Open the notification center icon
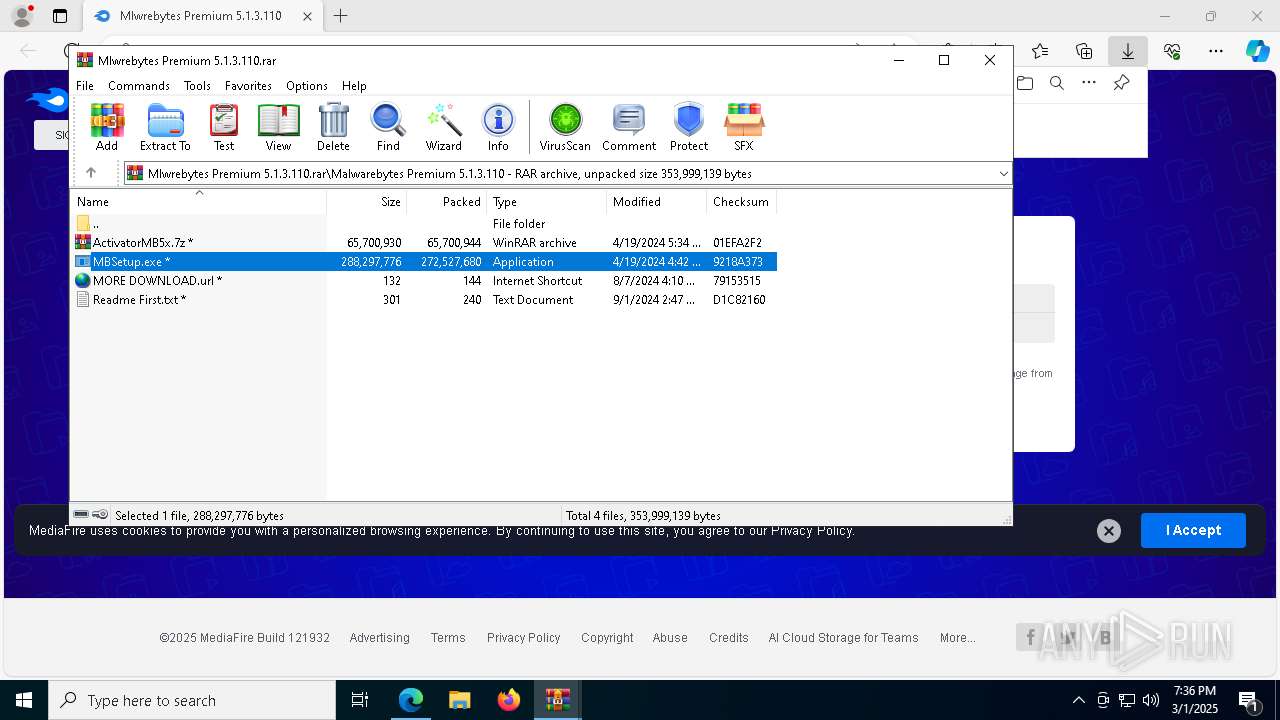The height and width of the screenshot is (720, 1280). coord(1249,700)
